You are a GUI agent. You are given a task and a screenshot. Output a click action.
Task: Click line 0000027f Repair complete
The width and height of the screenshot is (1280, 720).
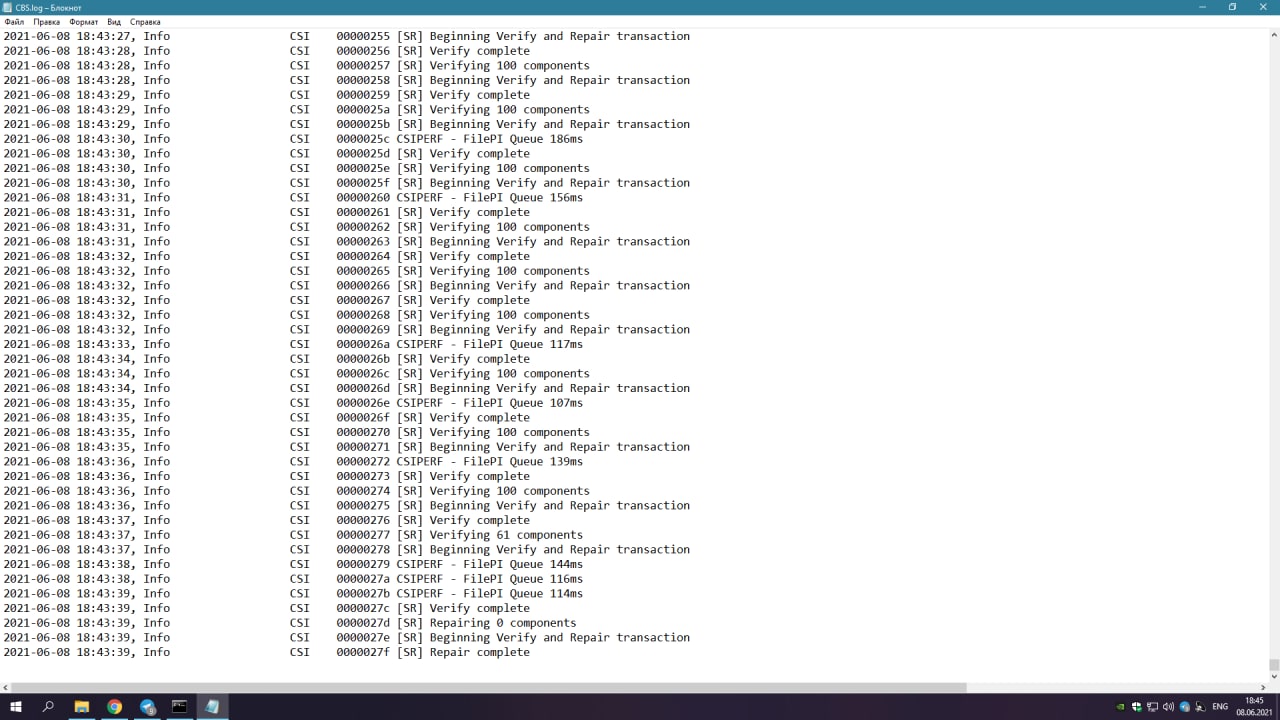[266, 652]
